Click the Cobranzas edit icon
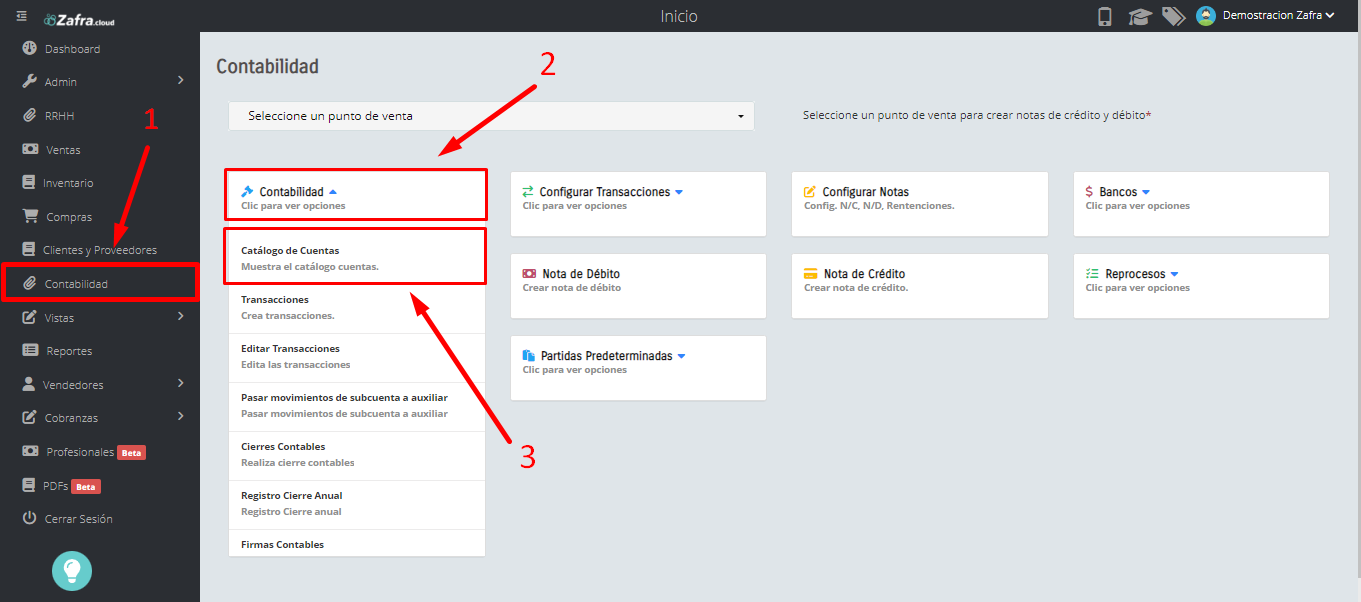 [x=29, y=417]
